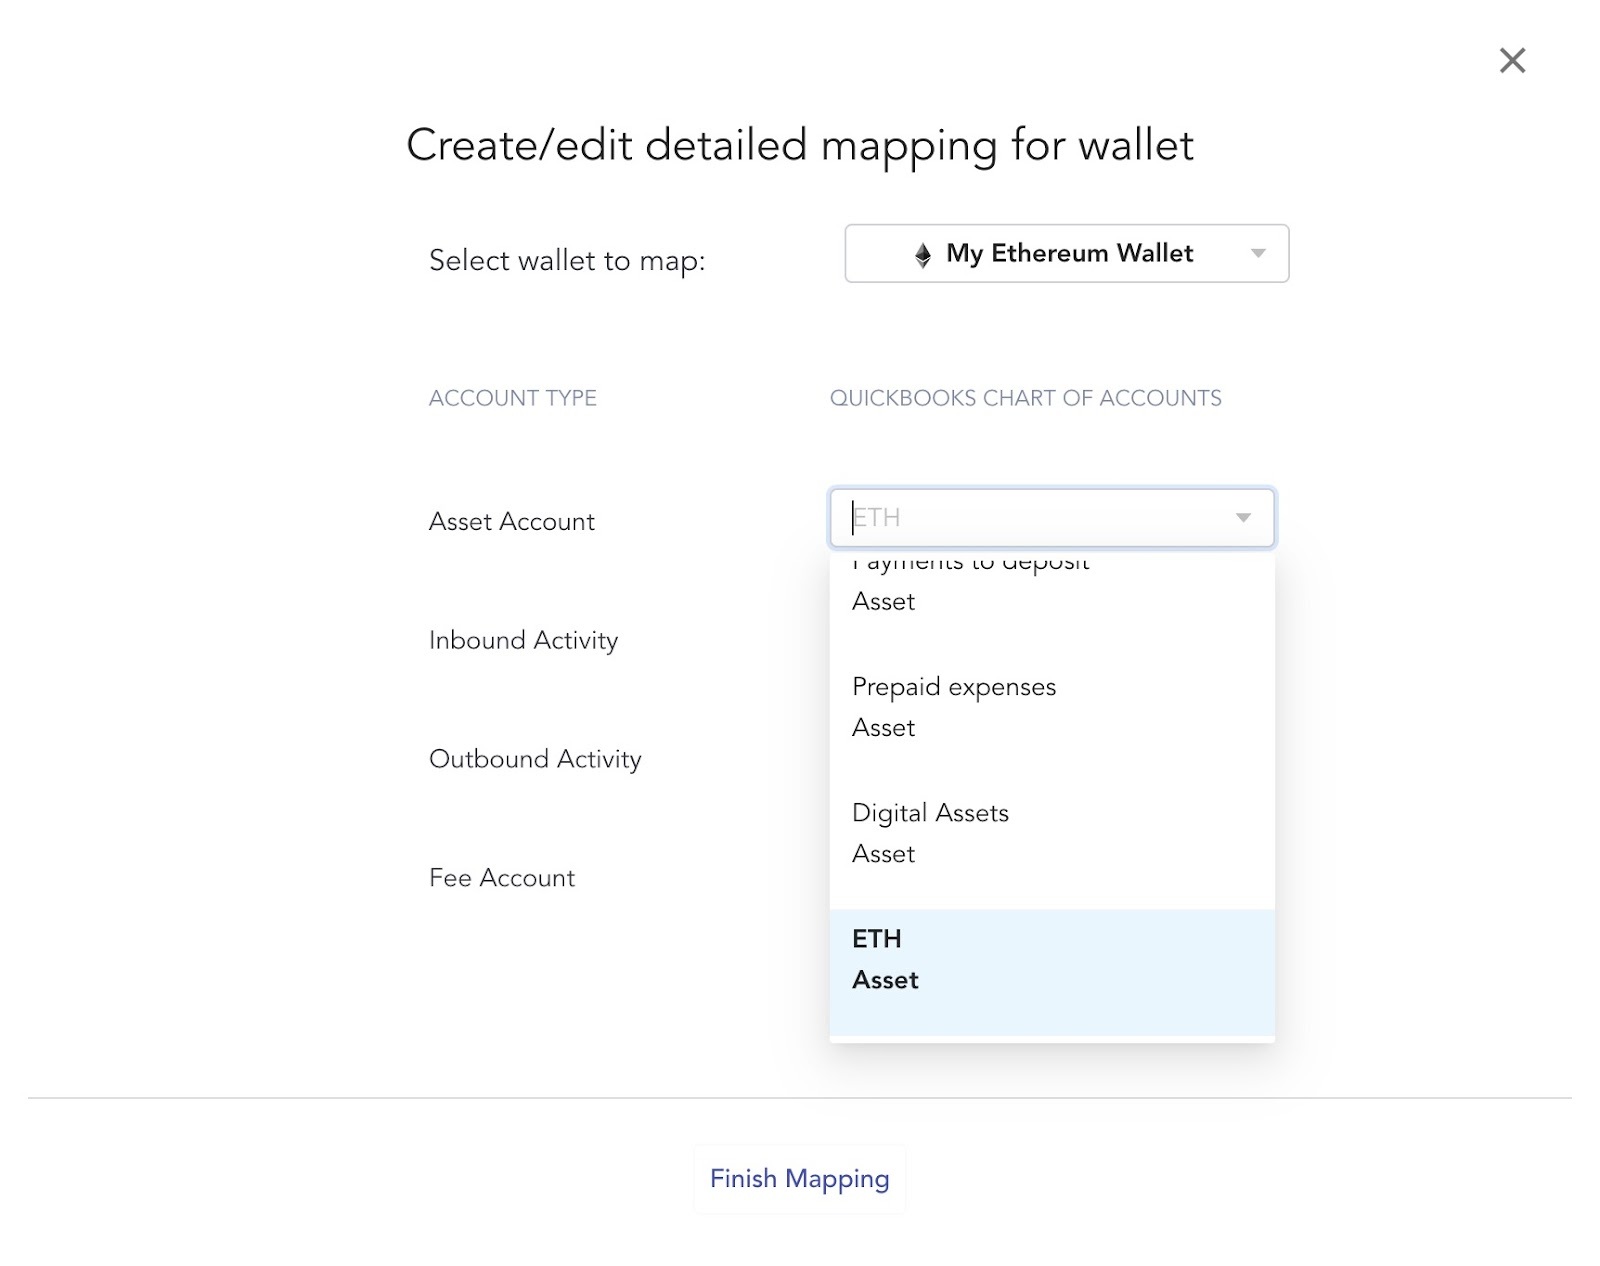
Task: Click the Account Type column header
Action: pos(512,398)
